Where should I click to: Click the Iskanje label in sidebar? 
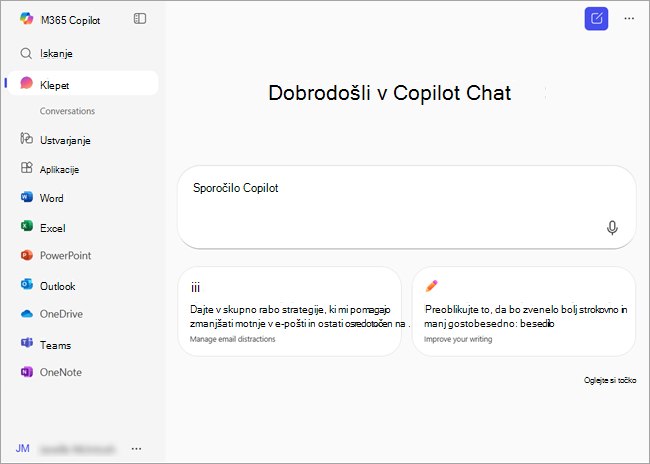(56, 53)
